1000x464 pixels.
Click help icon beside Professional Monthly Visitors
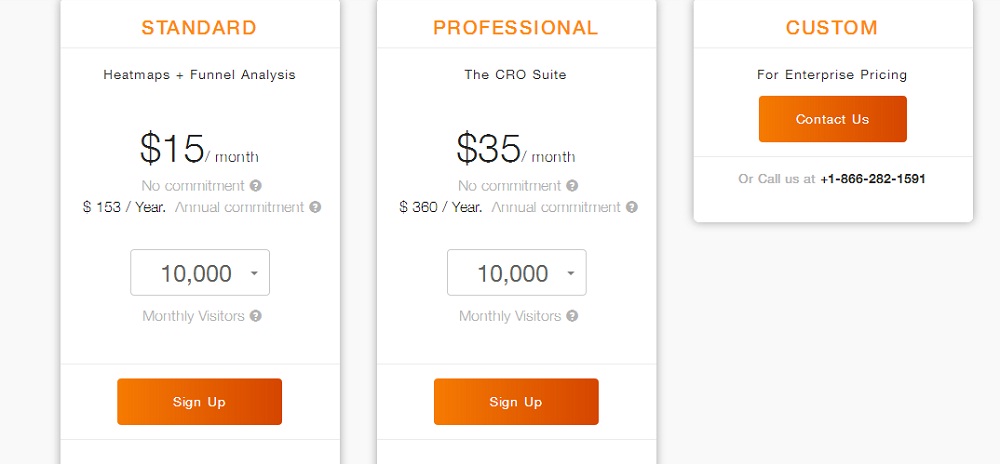pyautogui.click(x=572, y=316)
